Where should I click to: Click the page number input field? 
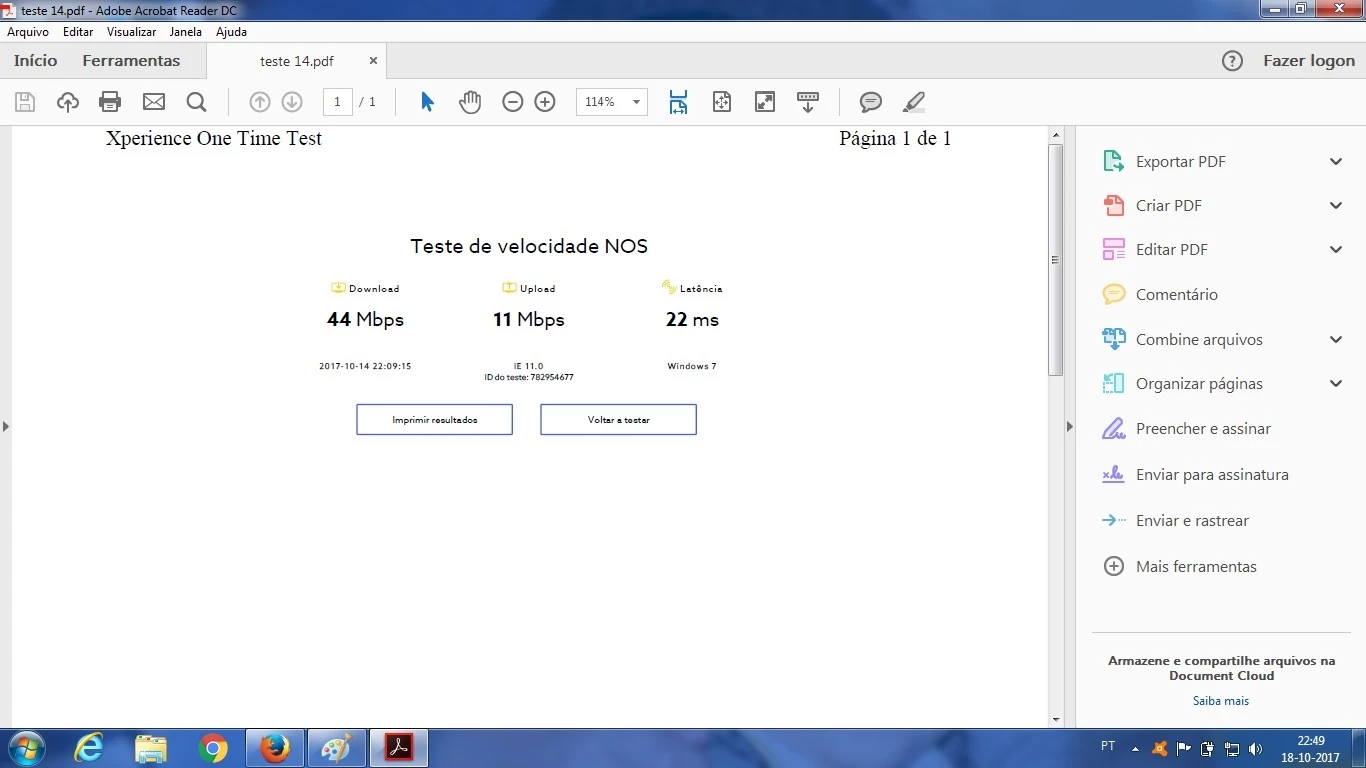pyautogui.click(x=337, y=102)
